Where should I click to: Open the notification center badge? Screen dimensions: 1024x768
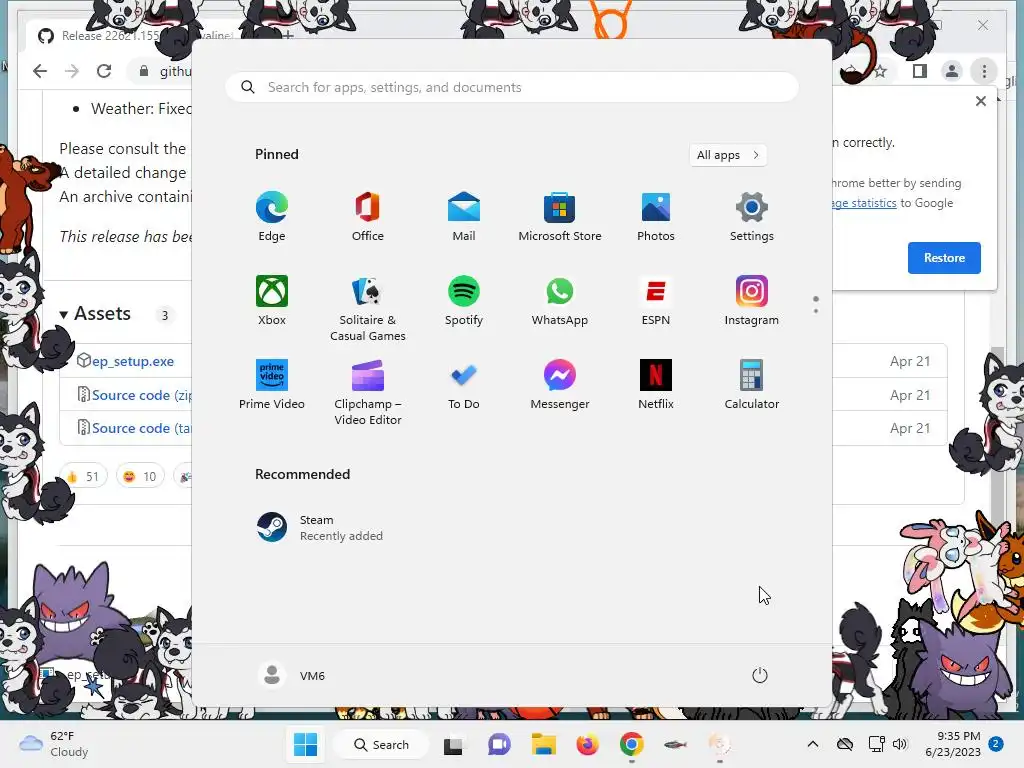coord(996,744)
